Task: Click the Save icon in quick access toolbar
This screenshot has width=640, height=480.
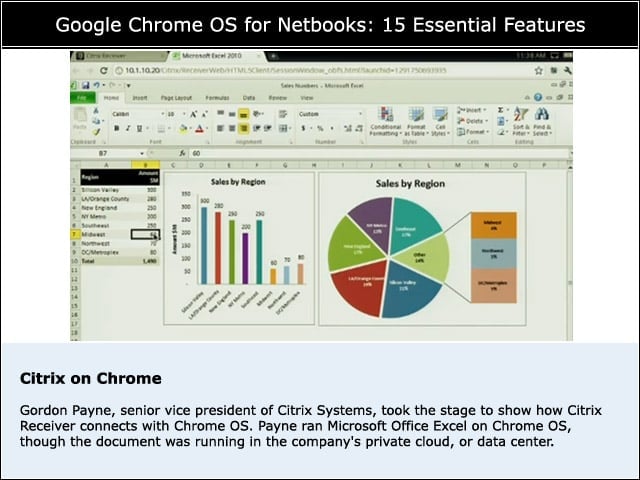Action: [x=85, y=85]
